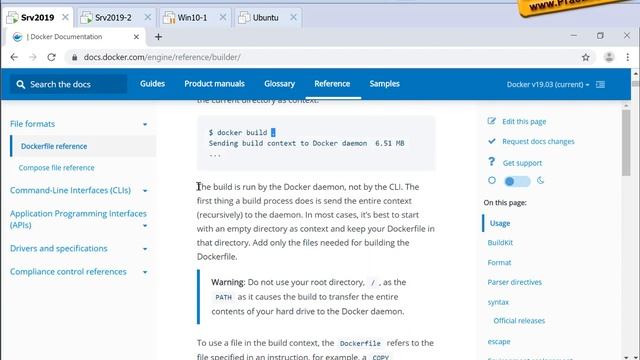The image size is (640, 360).
Task: Jump to the BuildKit section
Action: 500,242
